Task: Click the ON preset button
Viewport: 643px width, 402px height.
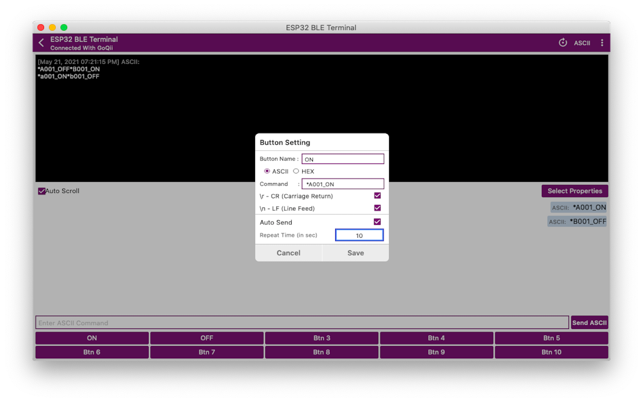Action: point(92,338)
